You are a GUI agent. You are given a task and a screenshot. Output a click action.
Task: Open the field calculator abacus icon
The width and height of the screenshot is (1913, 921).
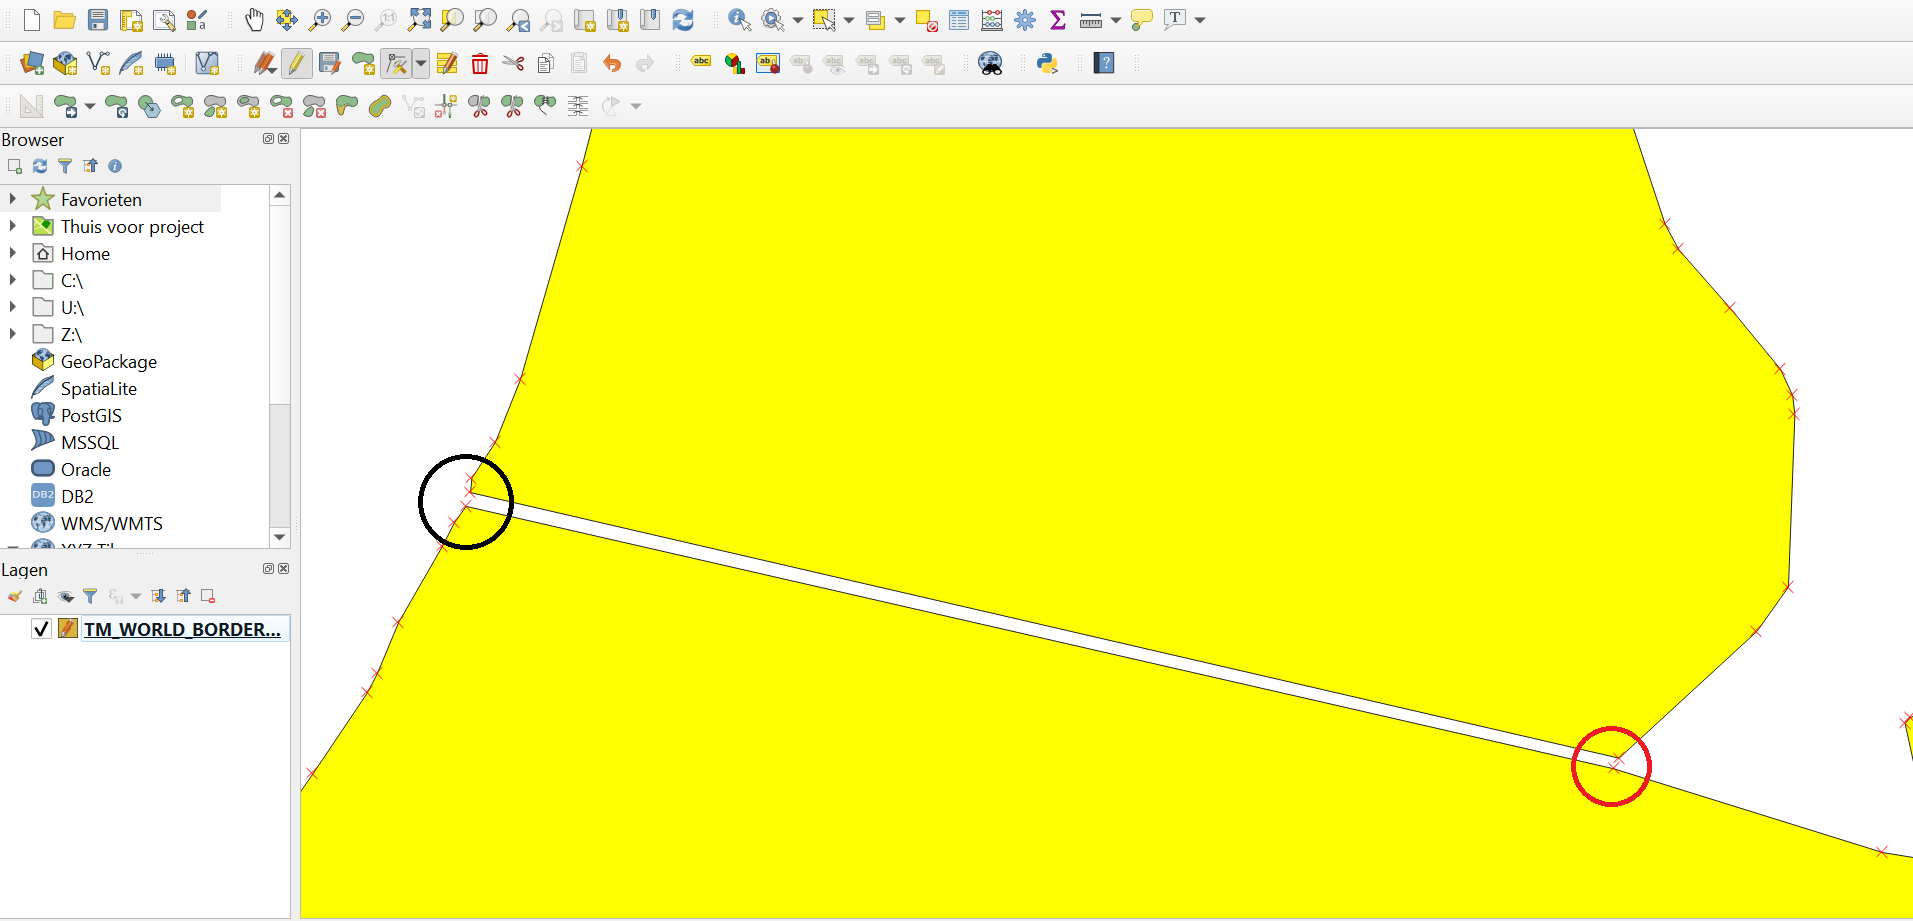click(992, 20)
